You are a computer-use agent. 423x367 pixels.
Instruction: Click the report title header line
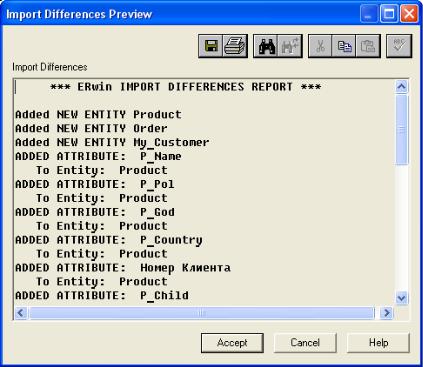(x=186, y=87)
